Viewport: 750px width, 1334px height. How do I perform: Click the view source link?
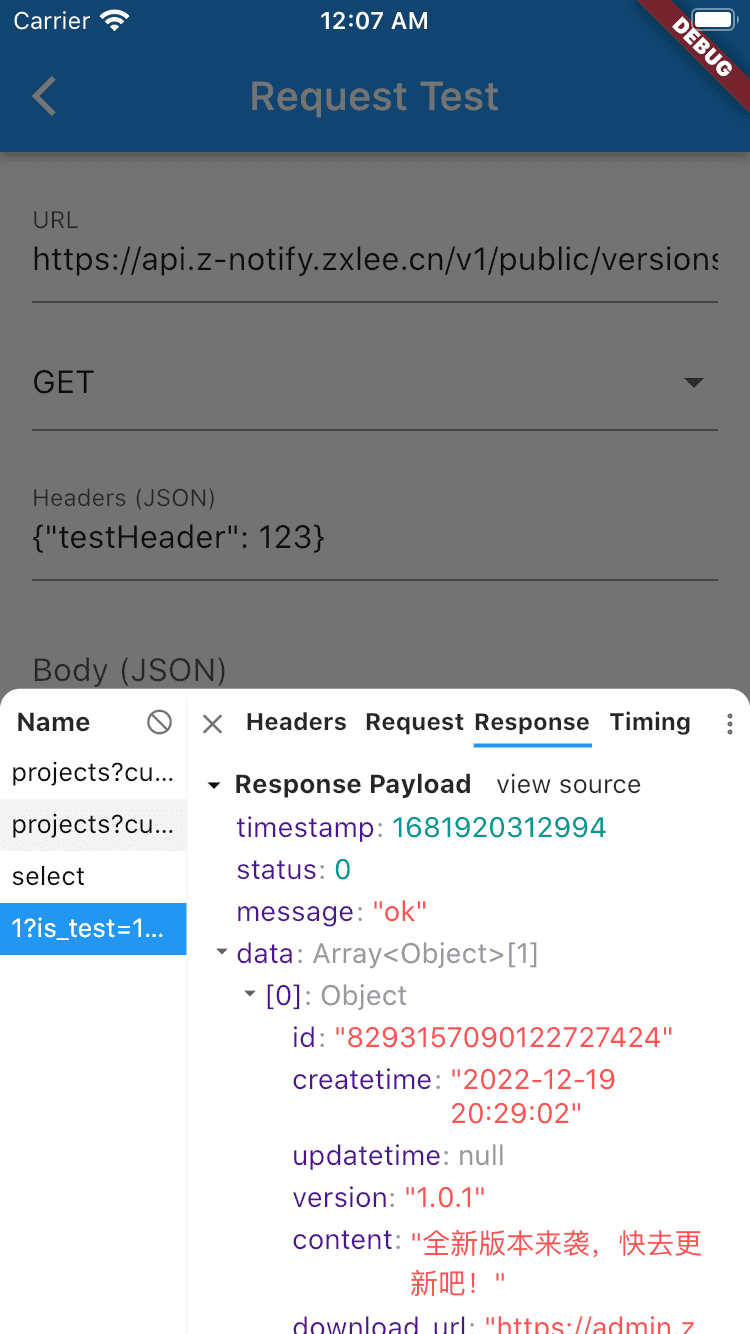click(568, 785)
